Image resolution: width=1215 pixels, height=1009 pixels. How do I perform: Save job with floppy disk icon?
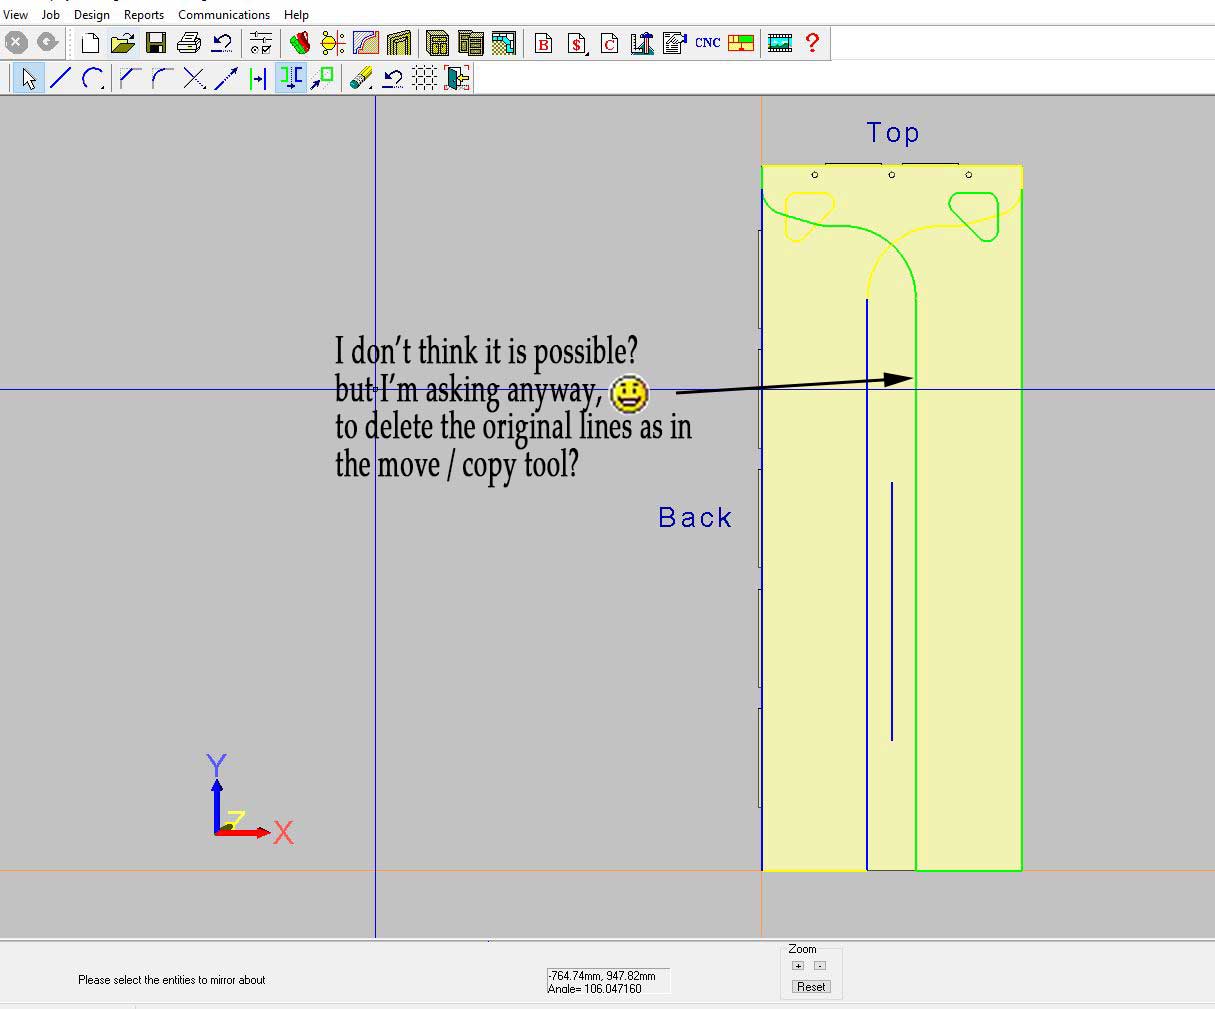point(155,43)
